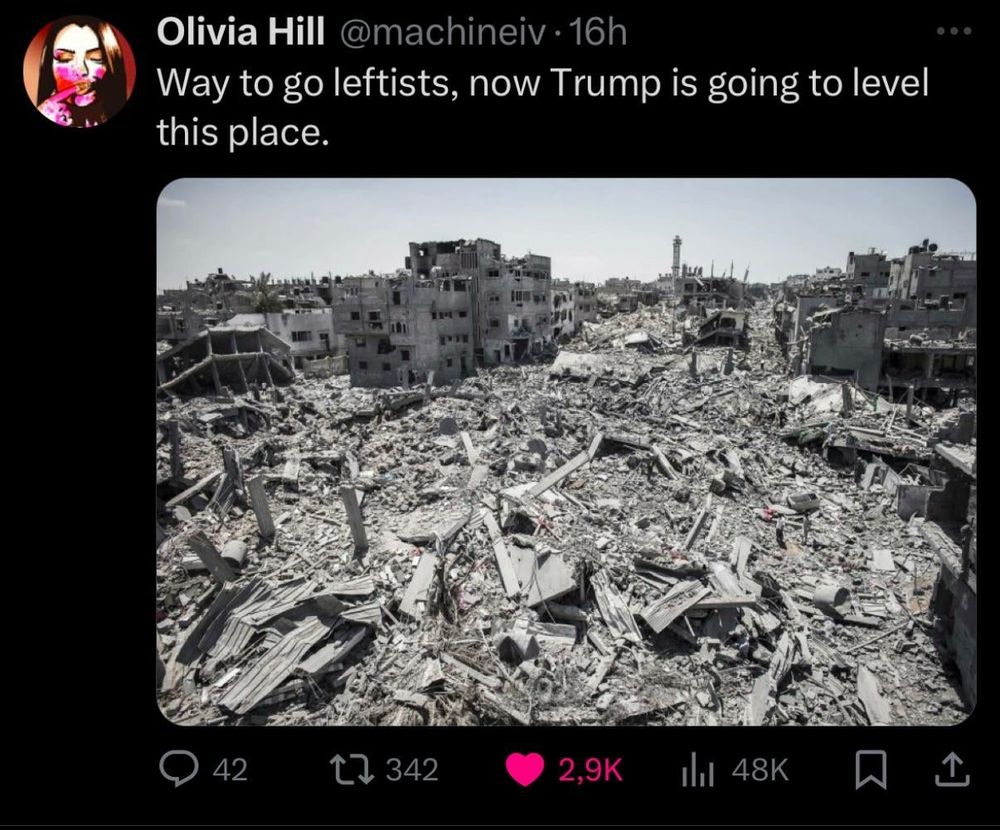This screenshot has height=830, width=1000.
Task: Click the tweet text starting 'Way to go'
Action: pyautogui.click(x=543, y=107)
